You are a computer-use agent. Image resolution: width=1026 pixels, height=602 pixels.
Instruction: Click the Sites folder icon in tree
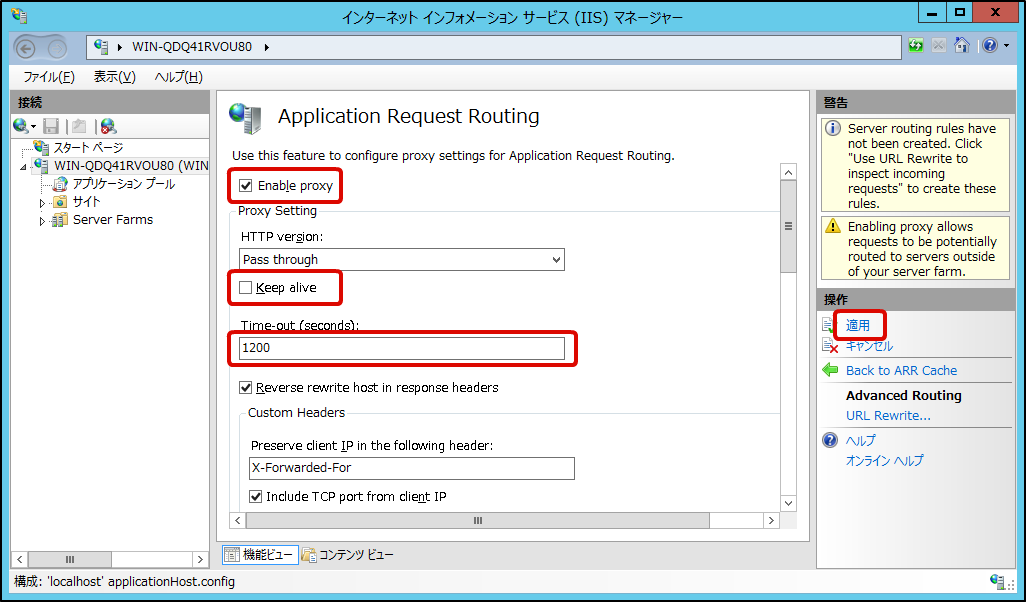(60, 202)
